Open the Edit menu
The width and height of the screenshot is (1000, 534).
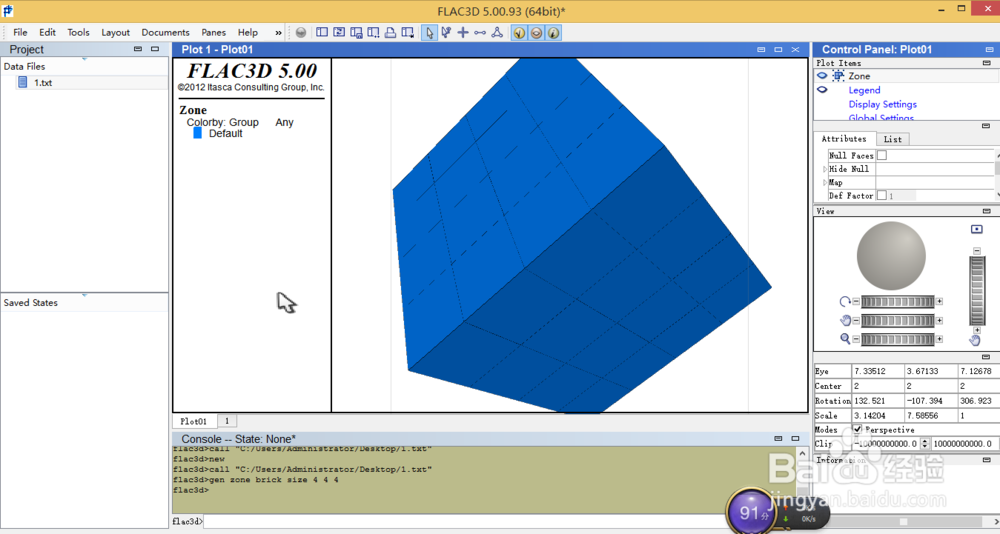point(47,33)
